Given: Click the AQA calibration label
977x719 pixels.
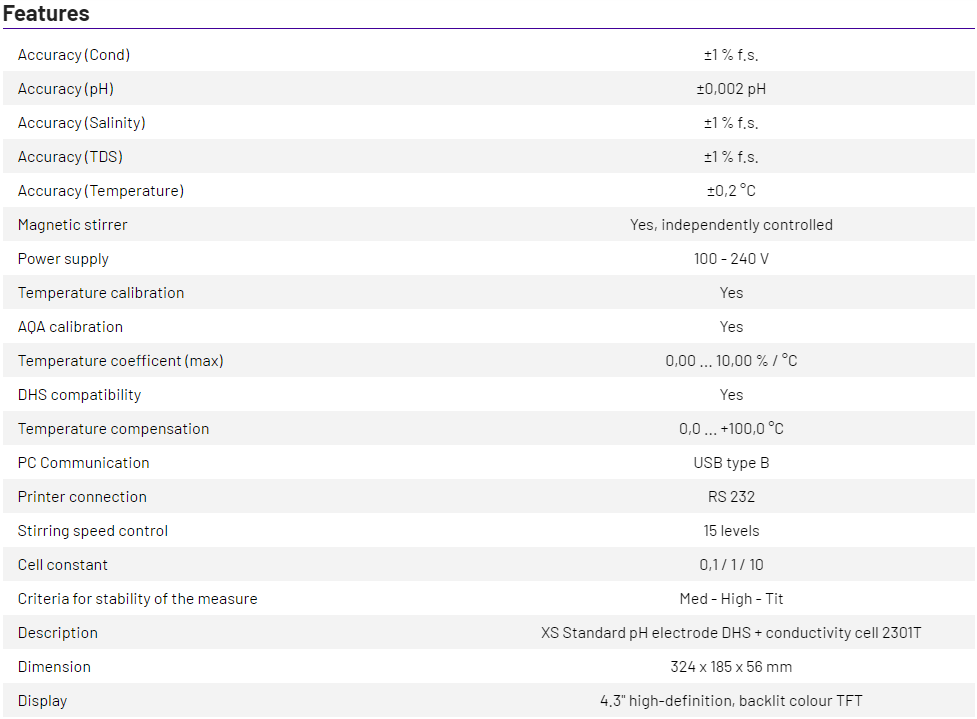Looking at the screenshot, I should 70,327.
